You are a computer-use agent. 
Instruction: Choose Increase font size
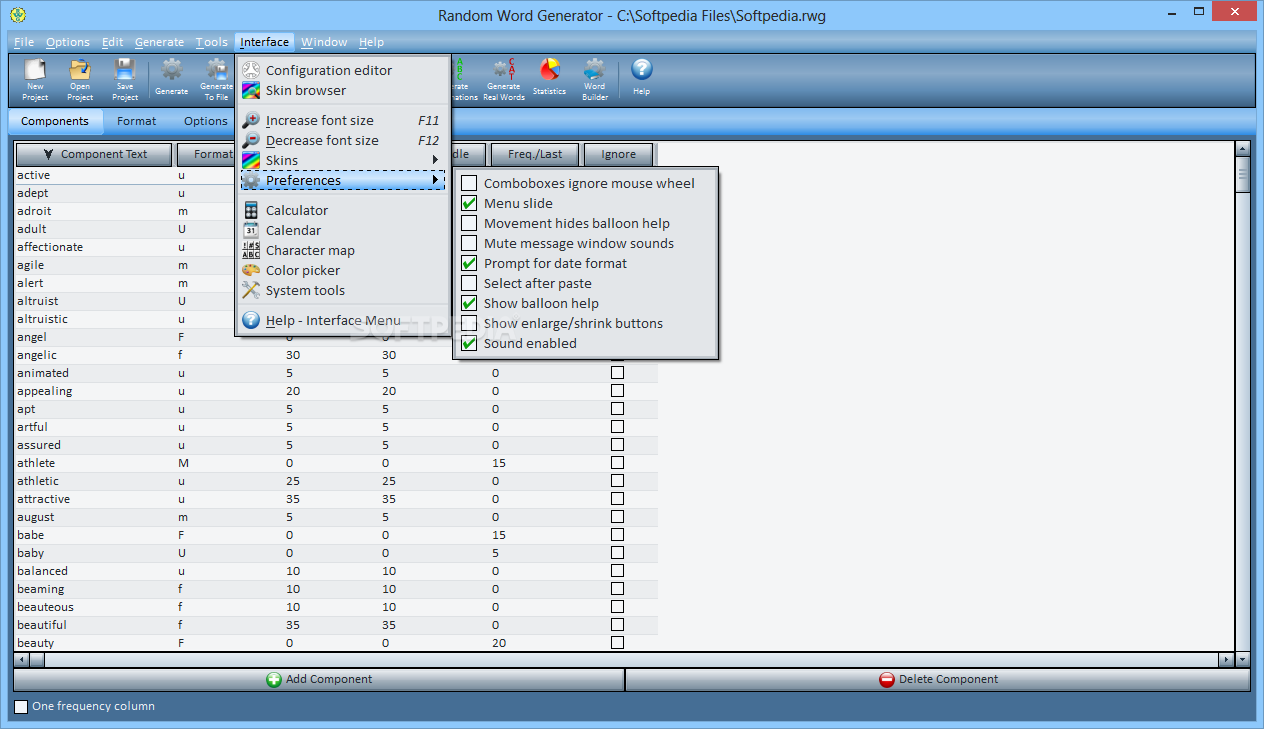[x=343, y=120]
